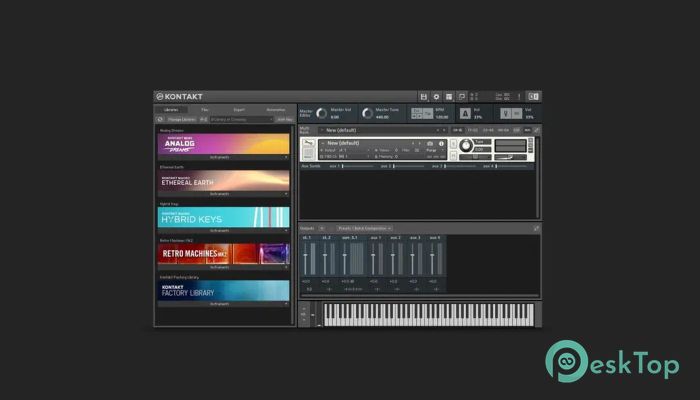This screenshot has height=400, width=700.
Task: Select rack page 17-32
Action: (x=472, y=130)
